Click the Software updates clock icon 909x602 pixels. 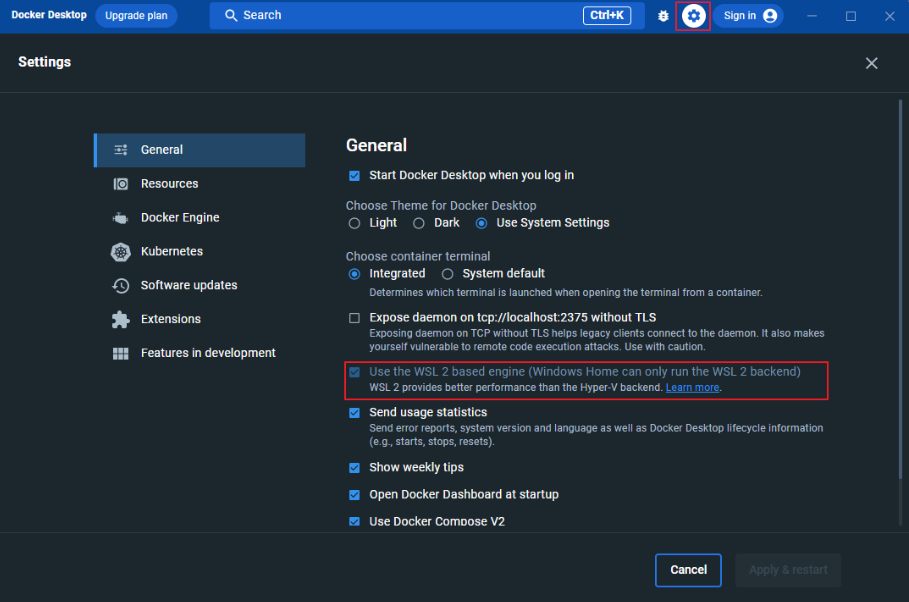[x=121, y=285]
